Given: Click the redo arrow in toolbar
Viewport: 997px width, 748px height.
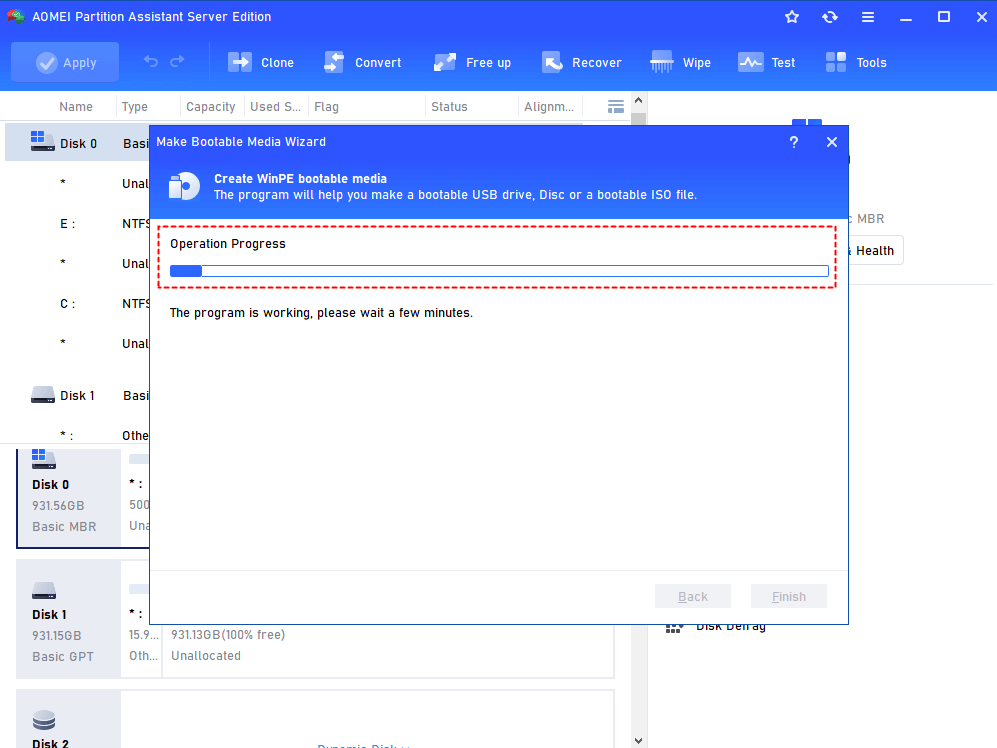Looking at the screenshot, I should click(x=177, y=62).
